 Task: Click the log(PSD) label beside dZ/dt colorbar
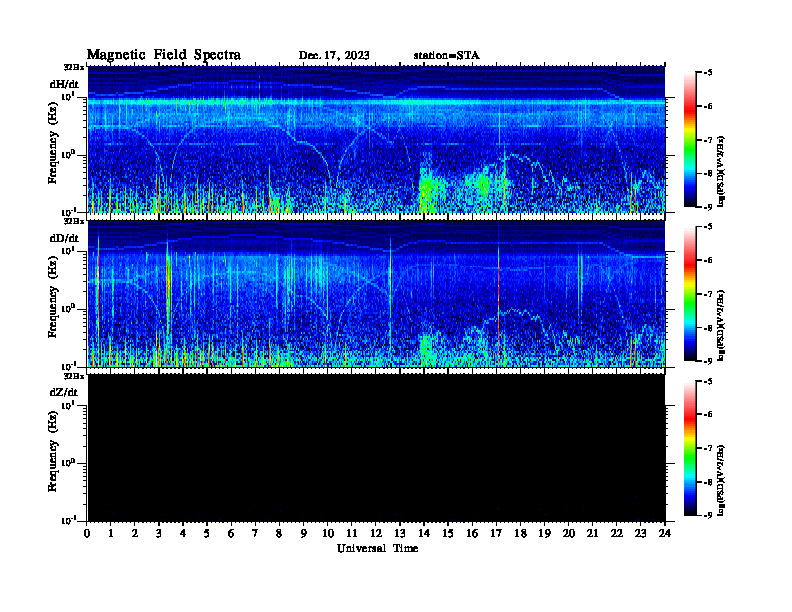coord(721,480)
